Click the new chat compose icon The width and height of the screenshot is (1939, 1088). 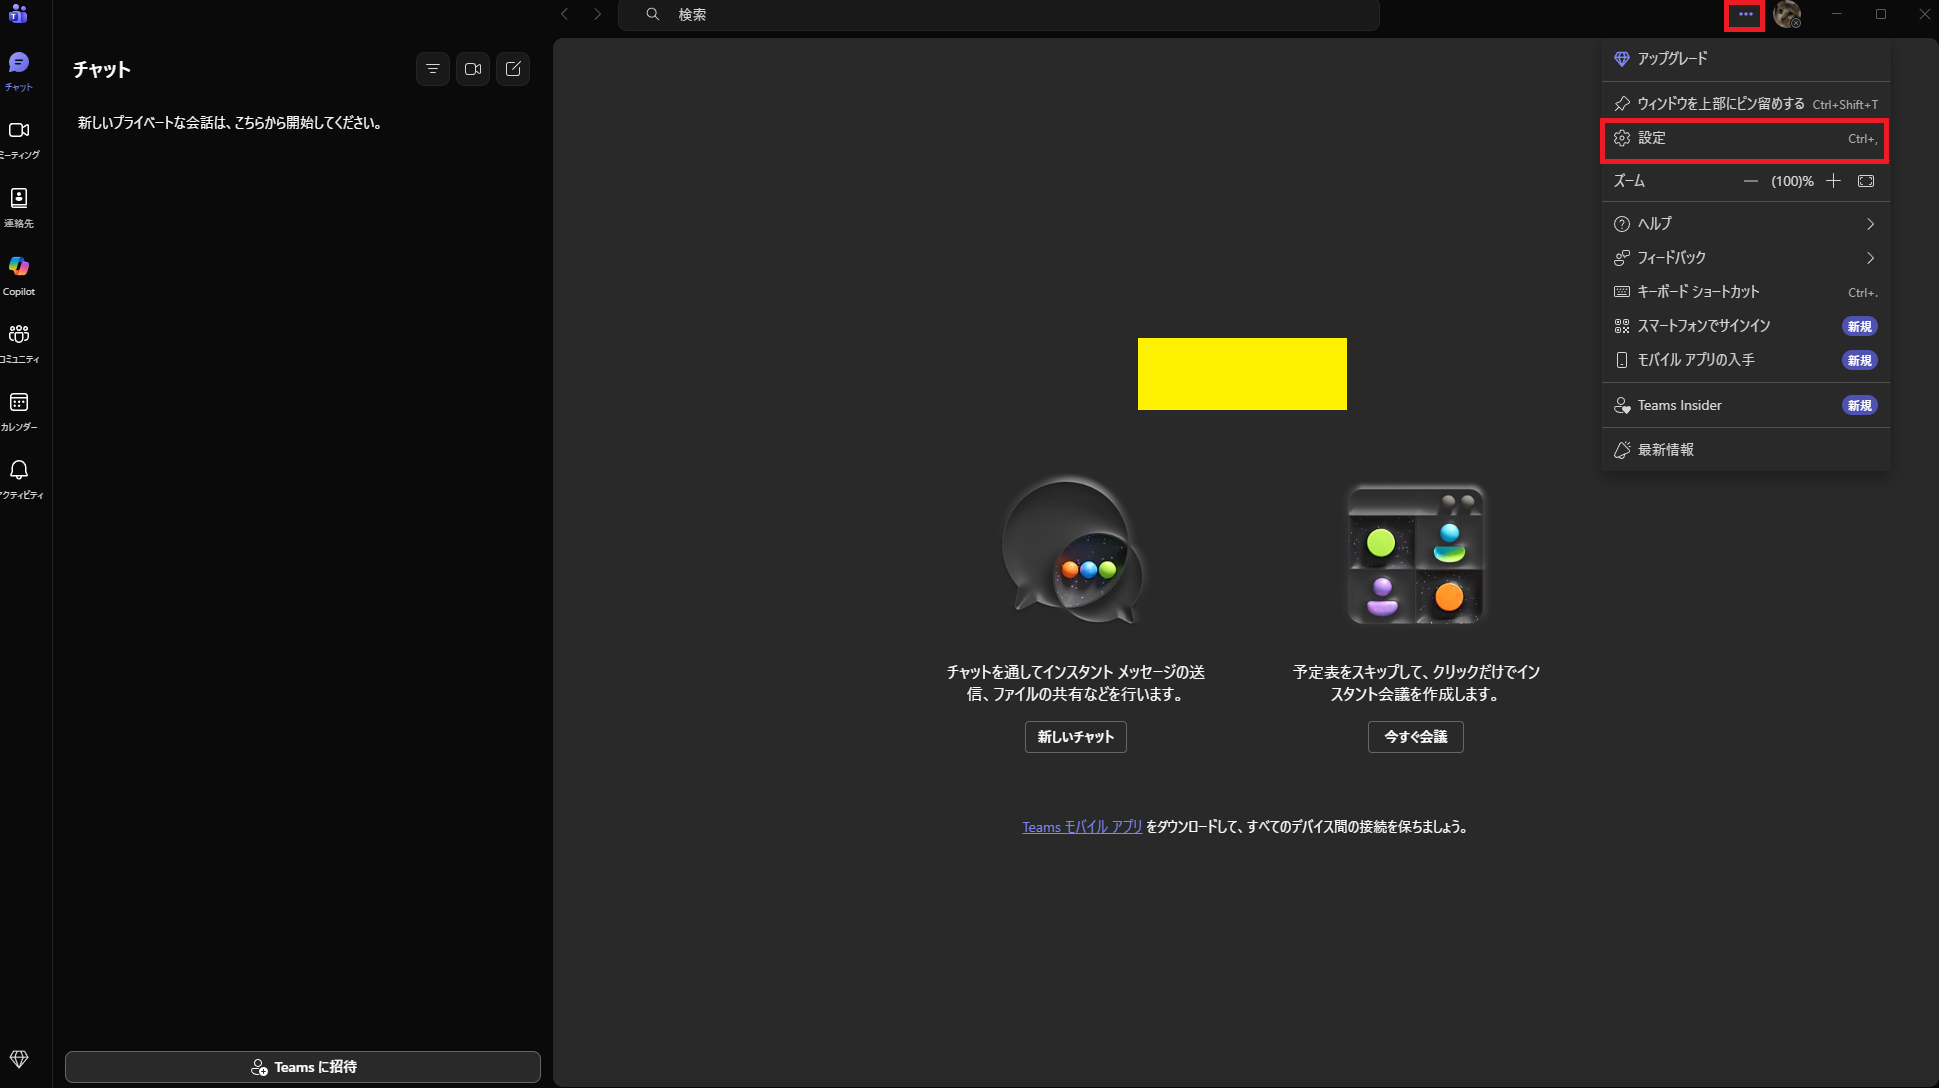click(513, 69)
